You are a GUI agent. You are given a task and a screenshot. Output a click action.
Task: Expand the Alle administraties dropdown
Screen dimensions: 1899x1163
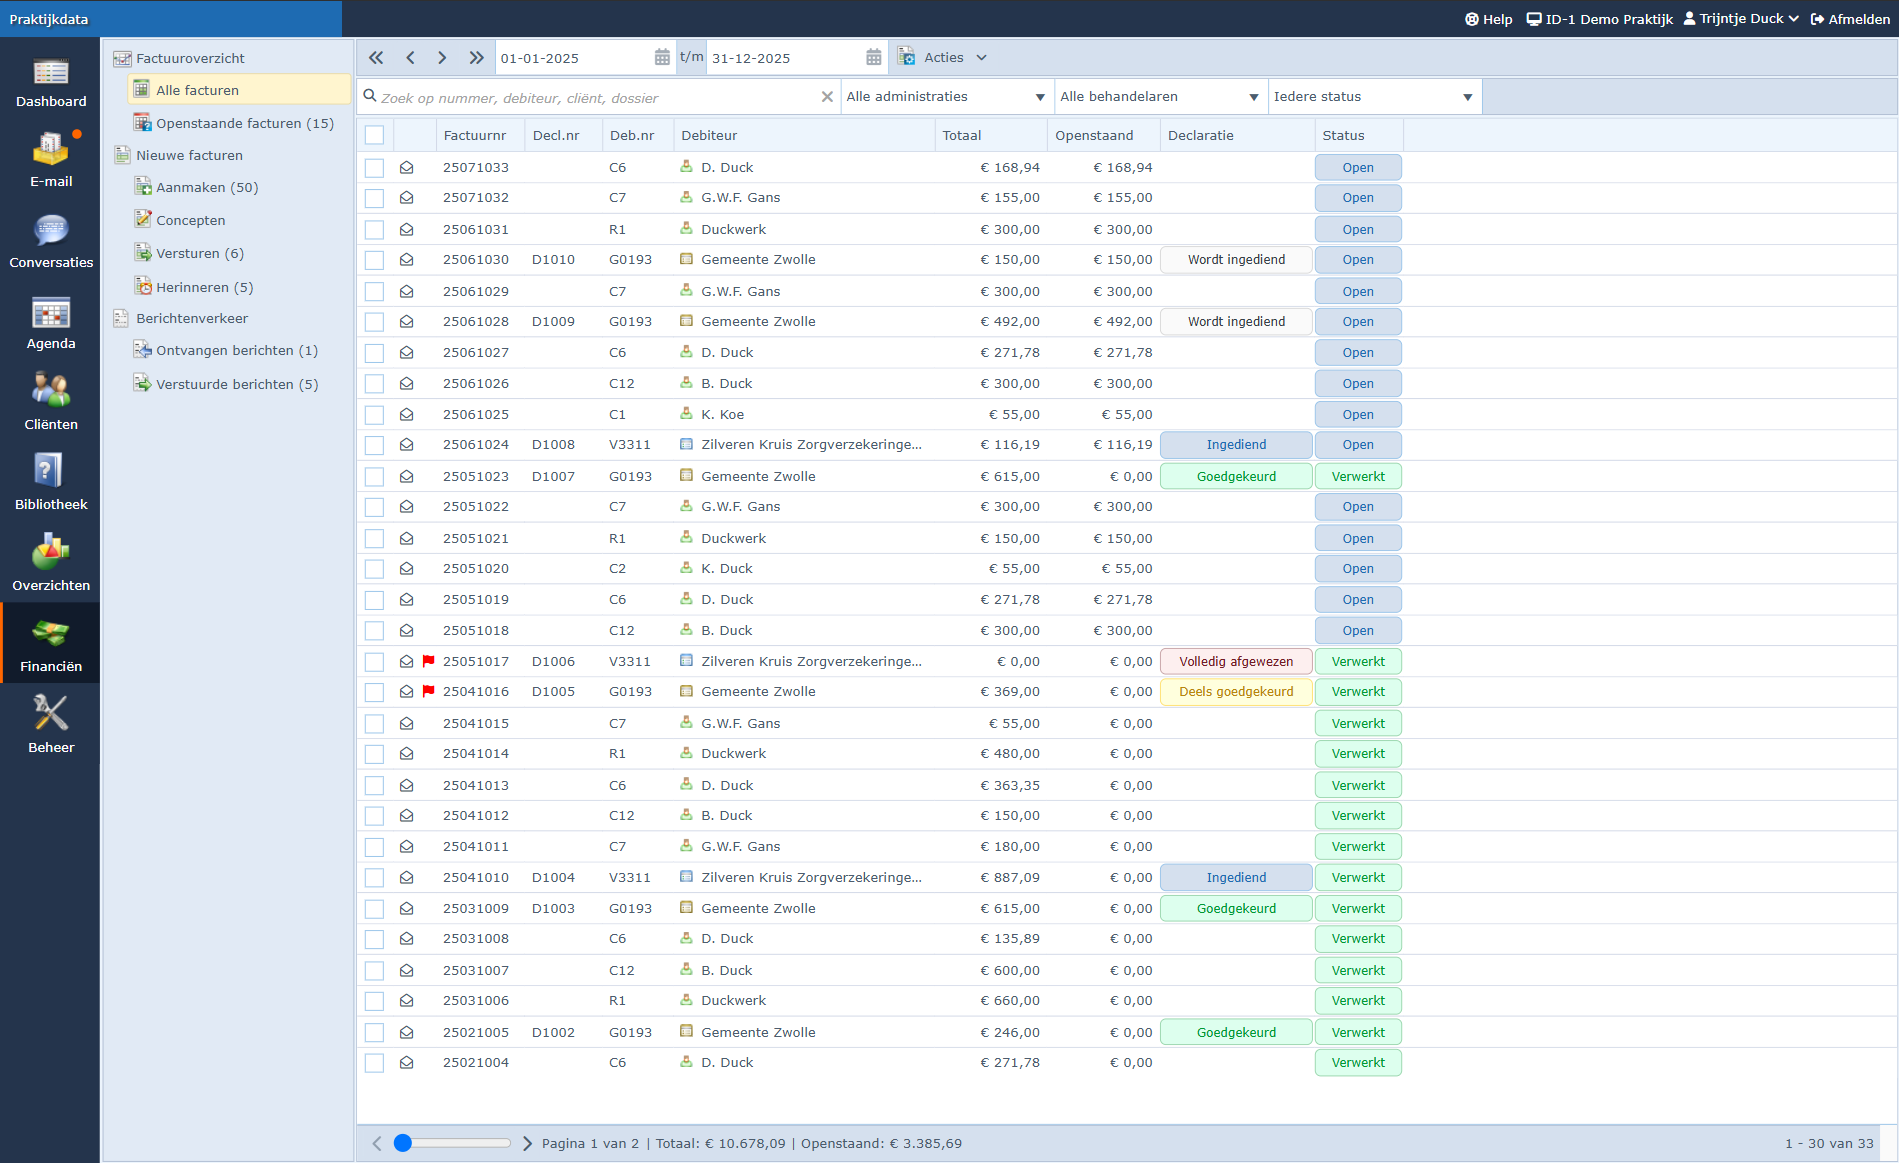pos(944,97)
